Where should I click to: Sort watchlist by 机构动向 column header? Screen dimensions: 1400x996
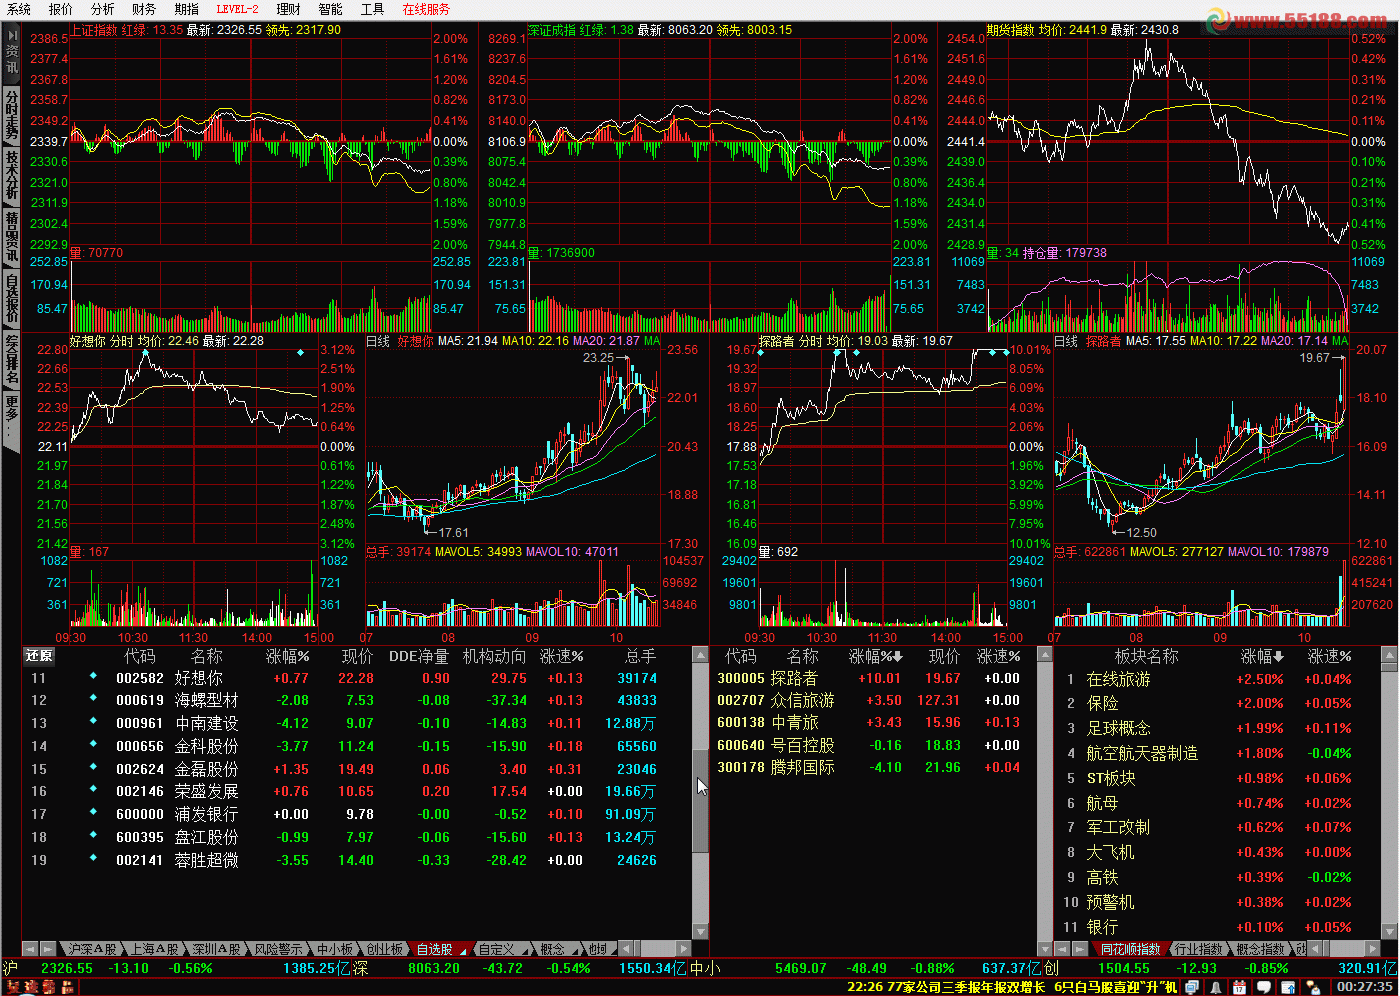click(494, 656)
